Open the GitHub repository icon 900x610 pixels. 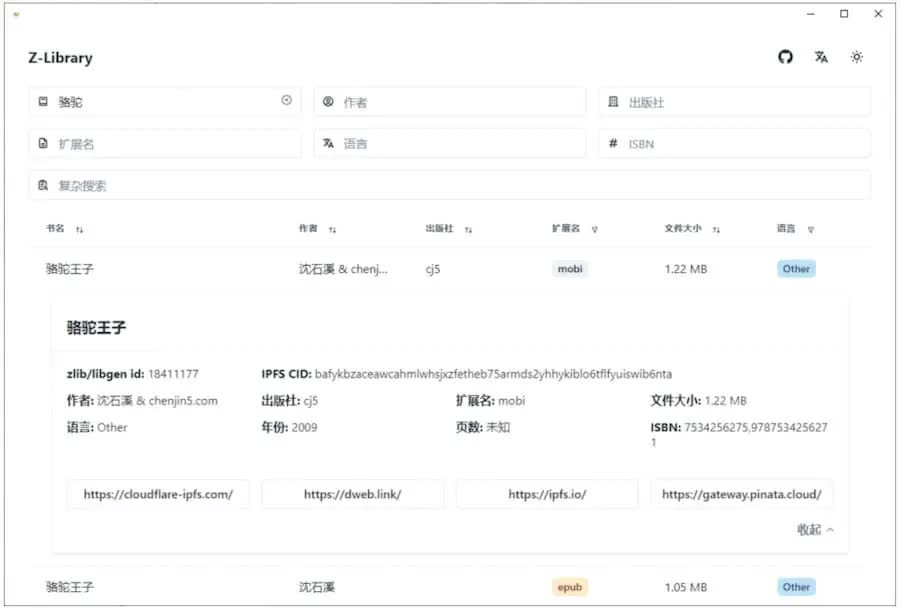click(x=785, y=57)
